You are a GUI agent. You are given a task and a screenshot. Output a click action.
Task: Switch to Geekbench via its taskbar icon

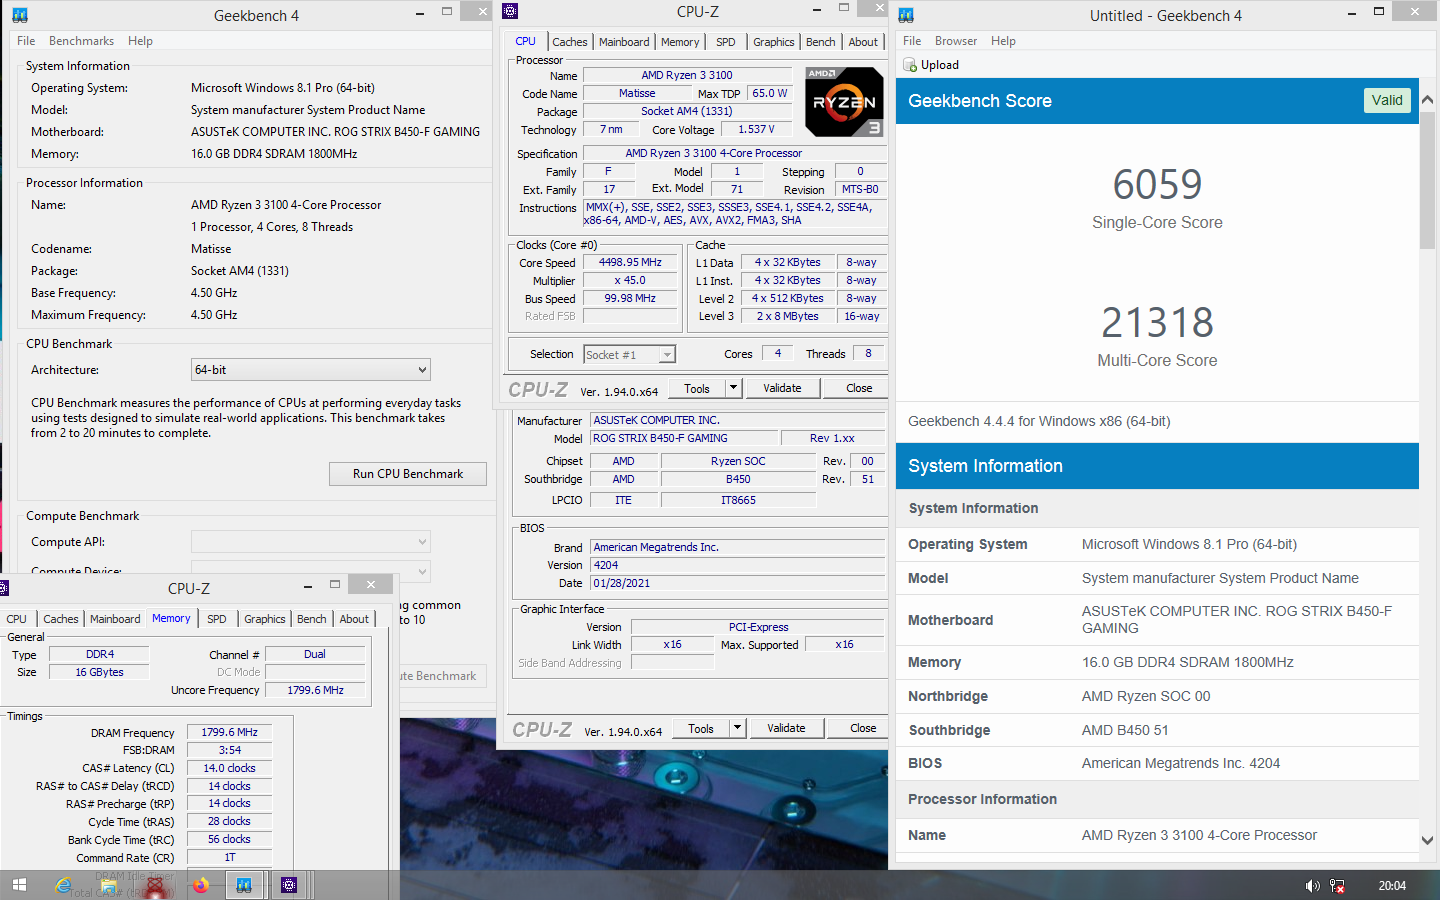(244, 885)
